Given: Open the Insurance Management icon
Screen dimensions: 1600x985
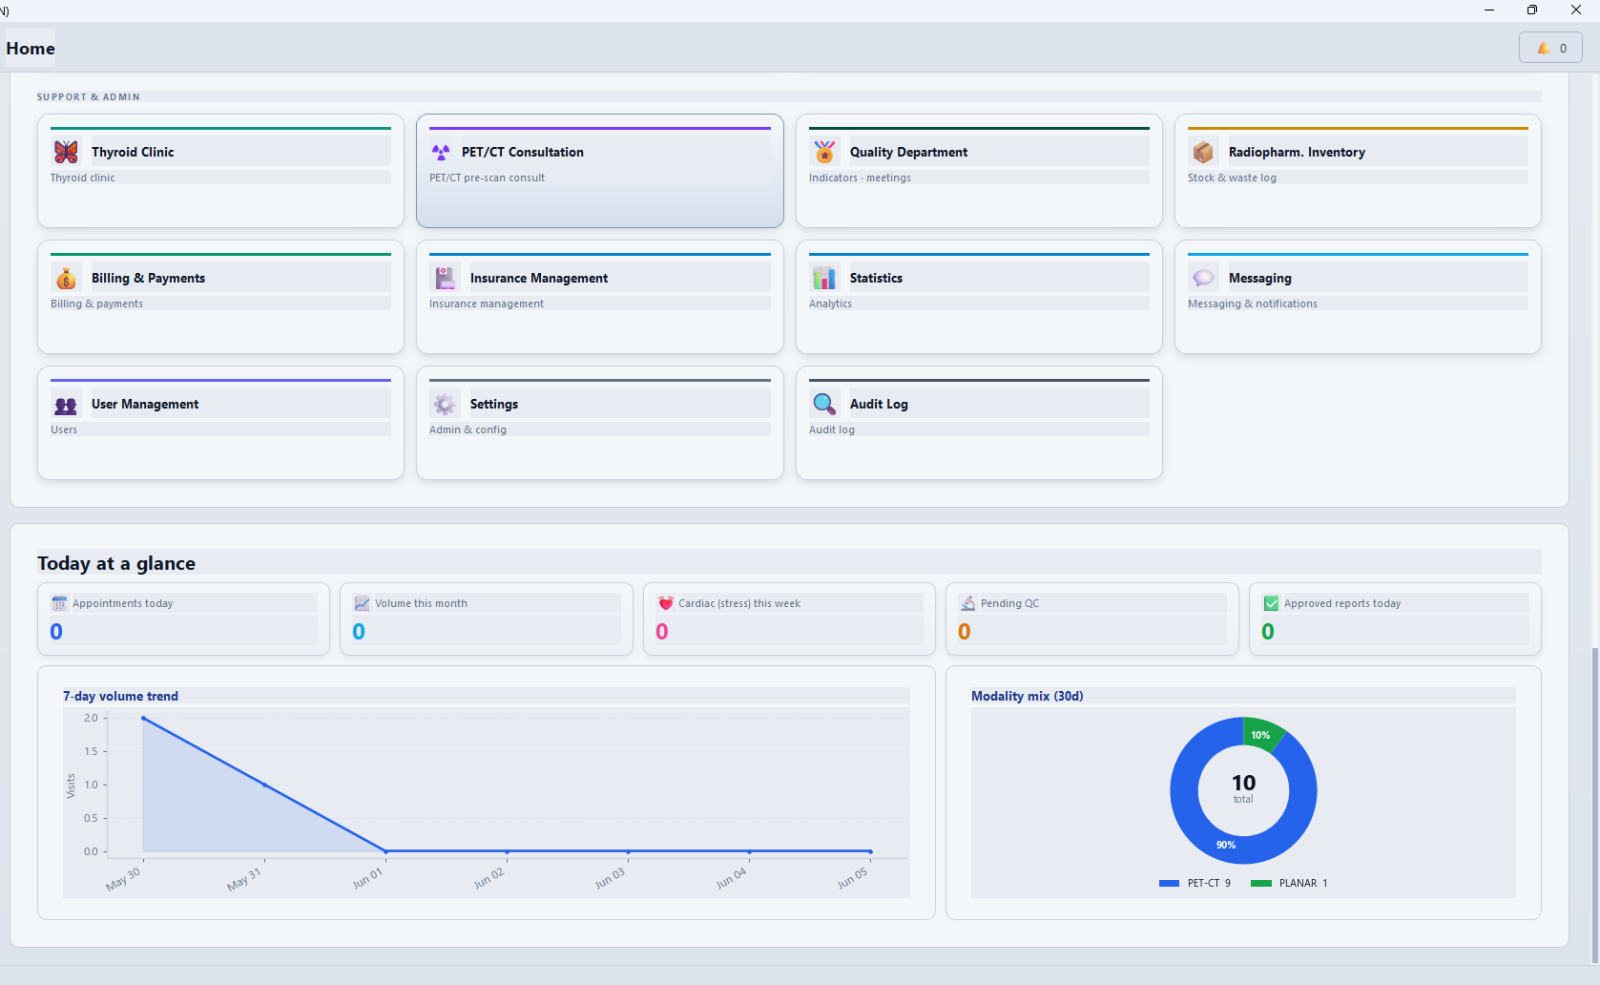Looking at the screenshot, I should pos(445,278).
